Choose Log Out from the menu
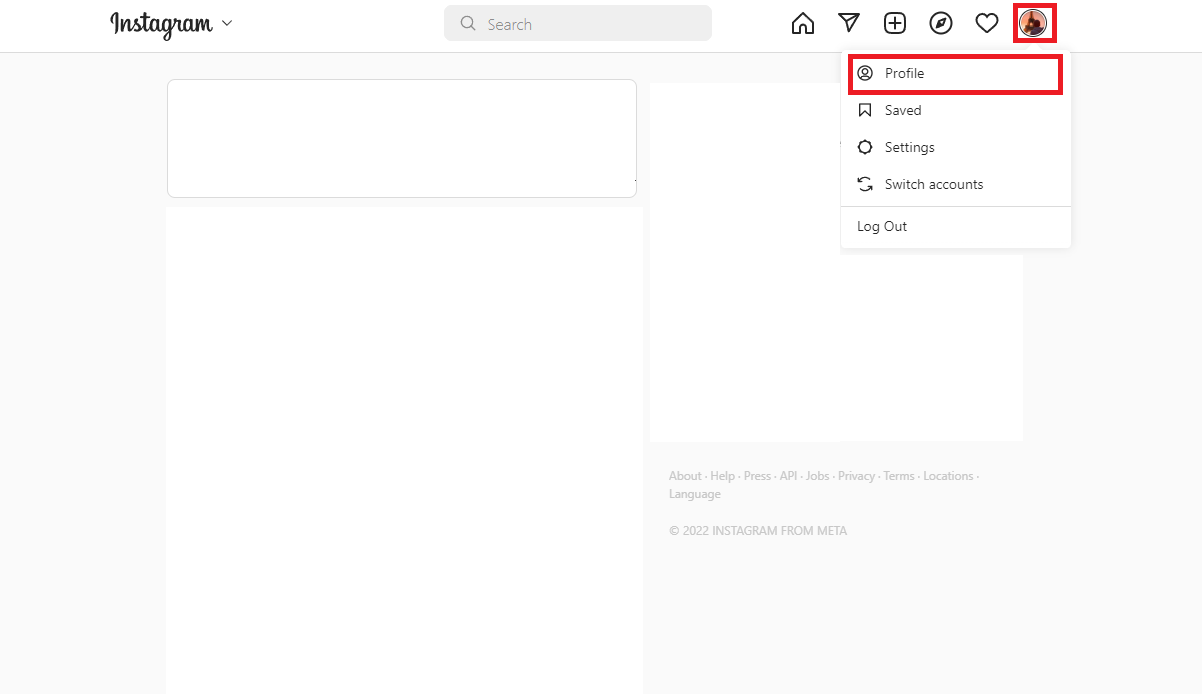1202x694 pixels. click(x=955, y=227)
